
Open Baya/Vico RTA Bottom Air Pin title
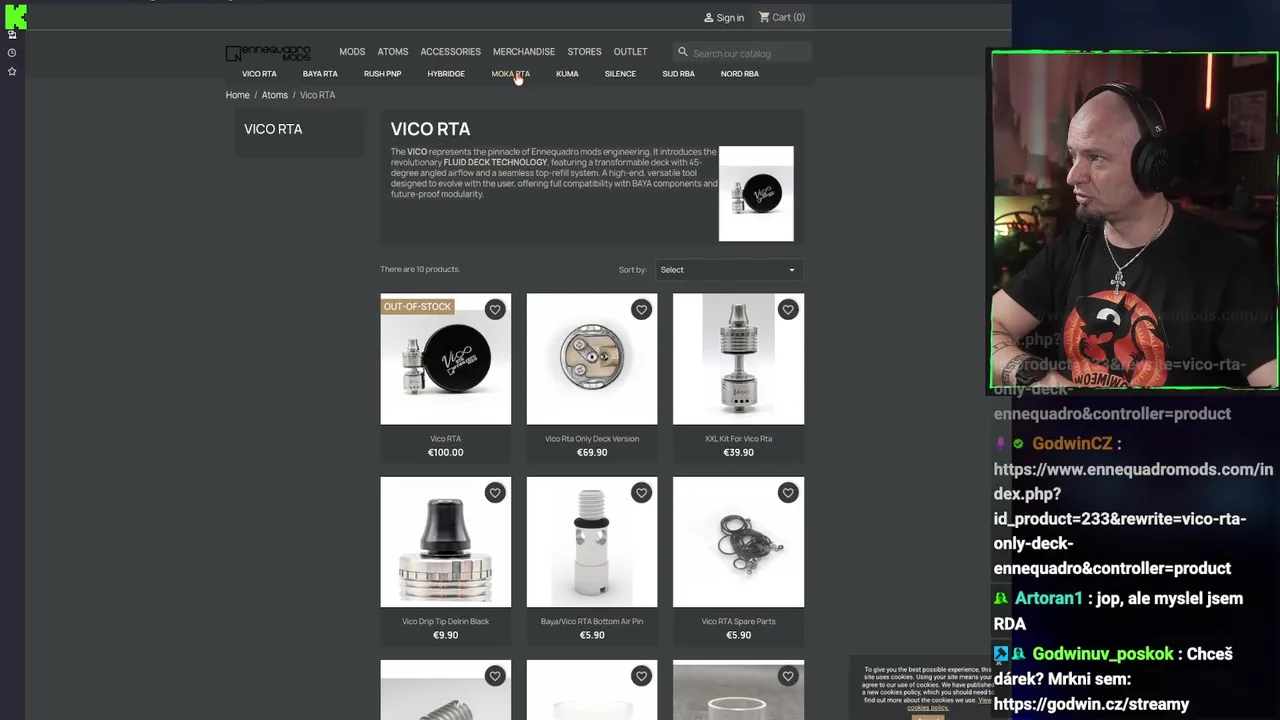(x=592, y=622)
